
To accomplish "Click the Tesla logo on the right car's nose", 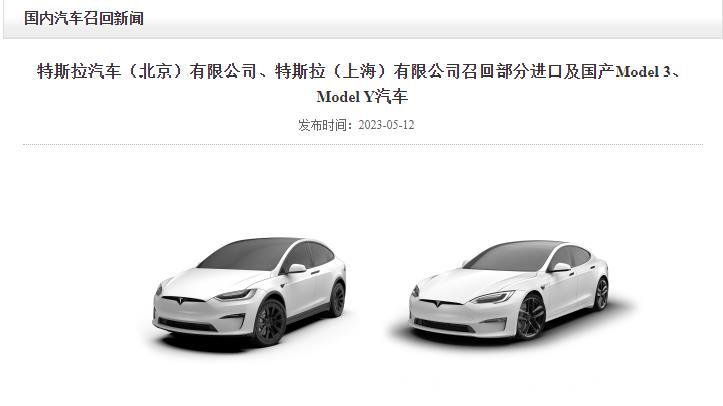I will pos(437,303).
